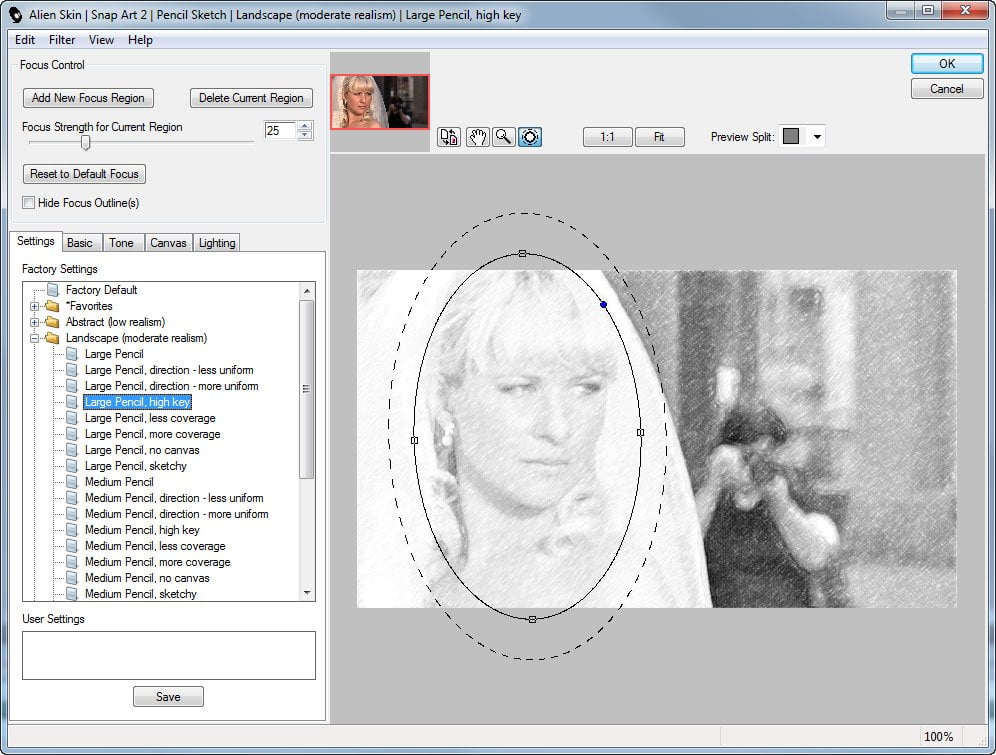Select the focus region tool icon

pyautogui.click(x=530, y=137)
